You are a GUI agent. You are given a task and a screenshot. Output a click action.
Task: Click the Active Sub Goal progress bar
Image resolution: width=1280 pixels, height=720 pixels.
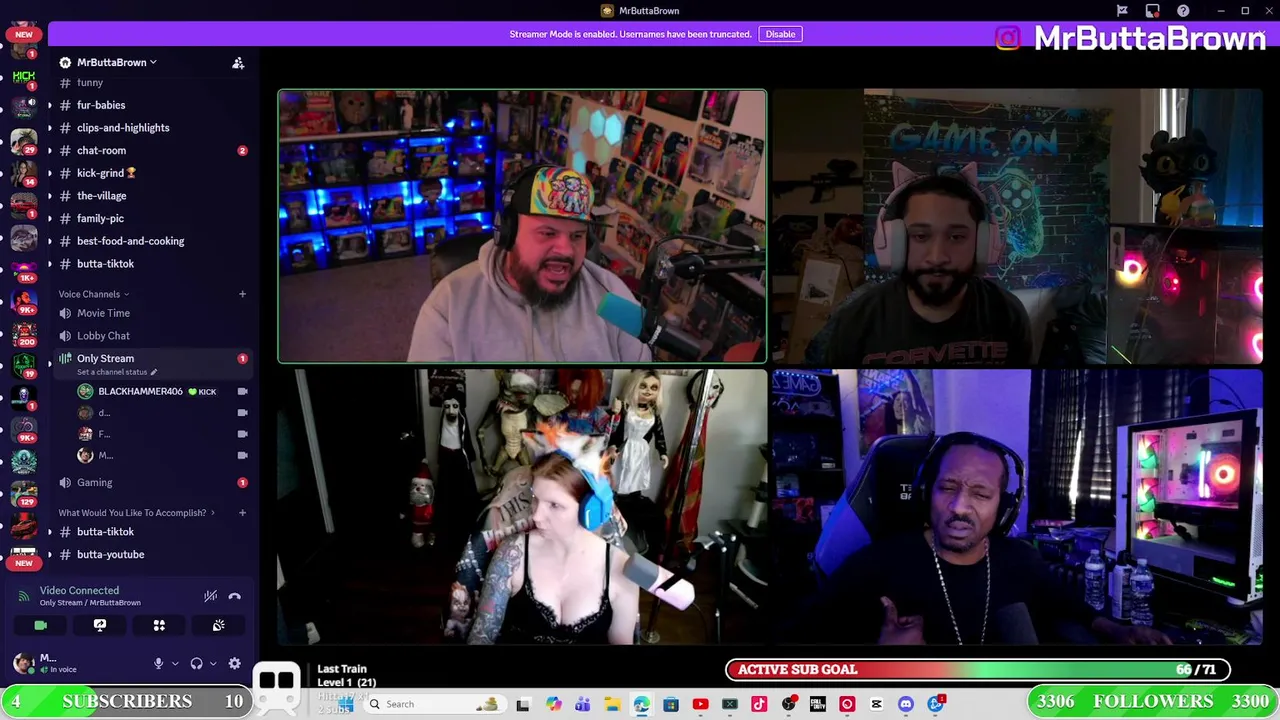click(x=978, y=670)
